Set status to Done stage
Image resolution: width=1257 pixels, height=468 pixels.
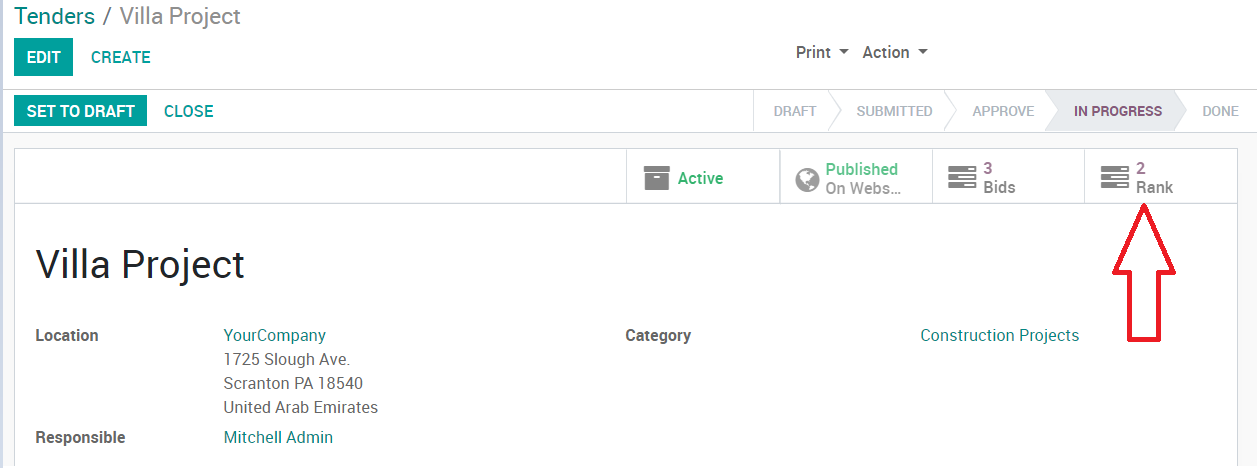click(x=1220, y=111)
